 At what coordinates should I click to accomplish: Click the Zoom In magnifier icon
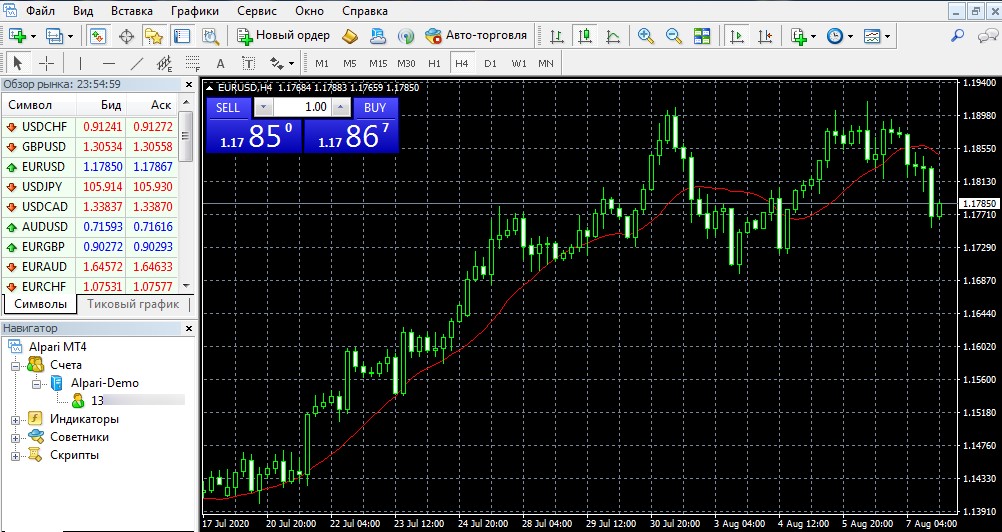645,36
